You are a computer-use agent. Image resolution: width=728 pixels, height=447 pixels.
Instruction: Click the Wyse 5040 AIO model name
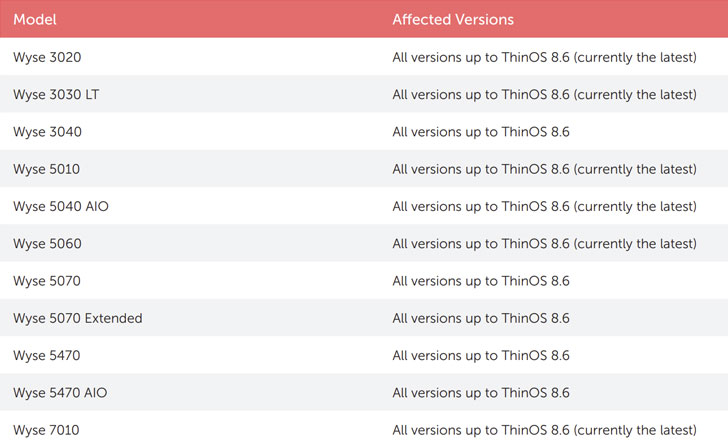coord(58,206)
